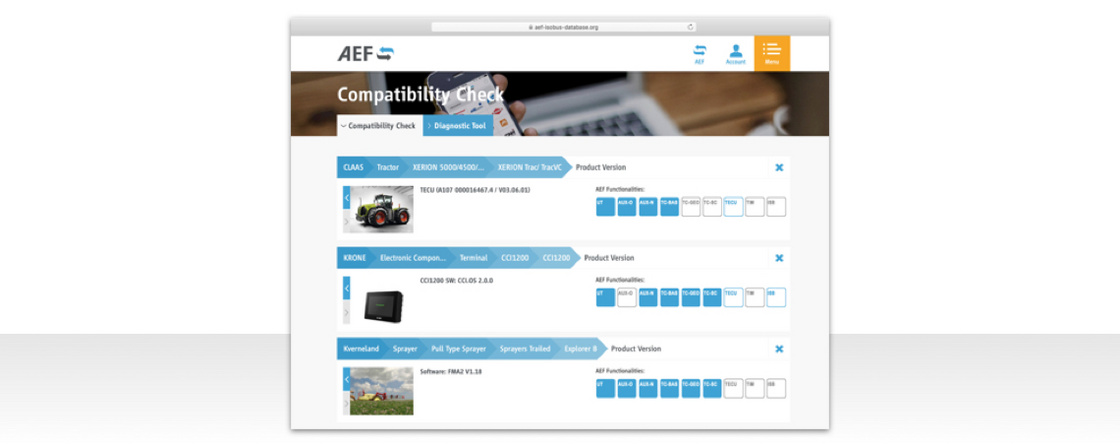The width and height of the screenshot is (1120, 447).
Task: Select Kverneland breadcrumb segment
Action: (x=361, y=348)
